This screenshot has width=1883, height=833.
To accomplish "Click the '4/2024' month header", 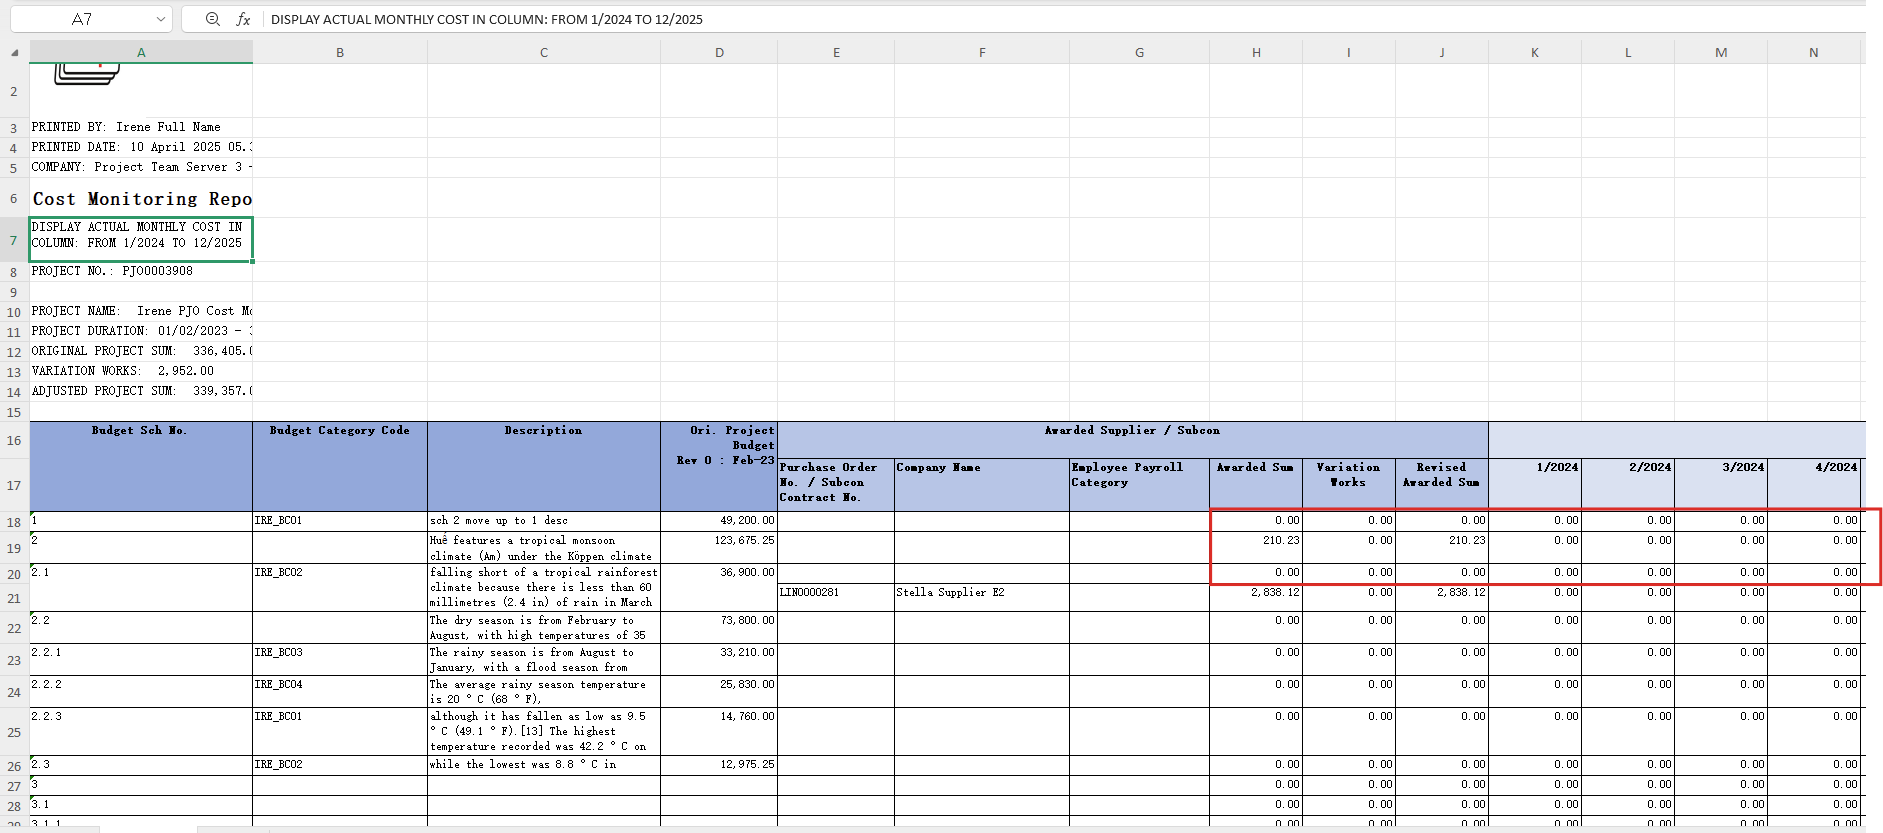I will 1814,485.
